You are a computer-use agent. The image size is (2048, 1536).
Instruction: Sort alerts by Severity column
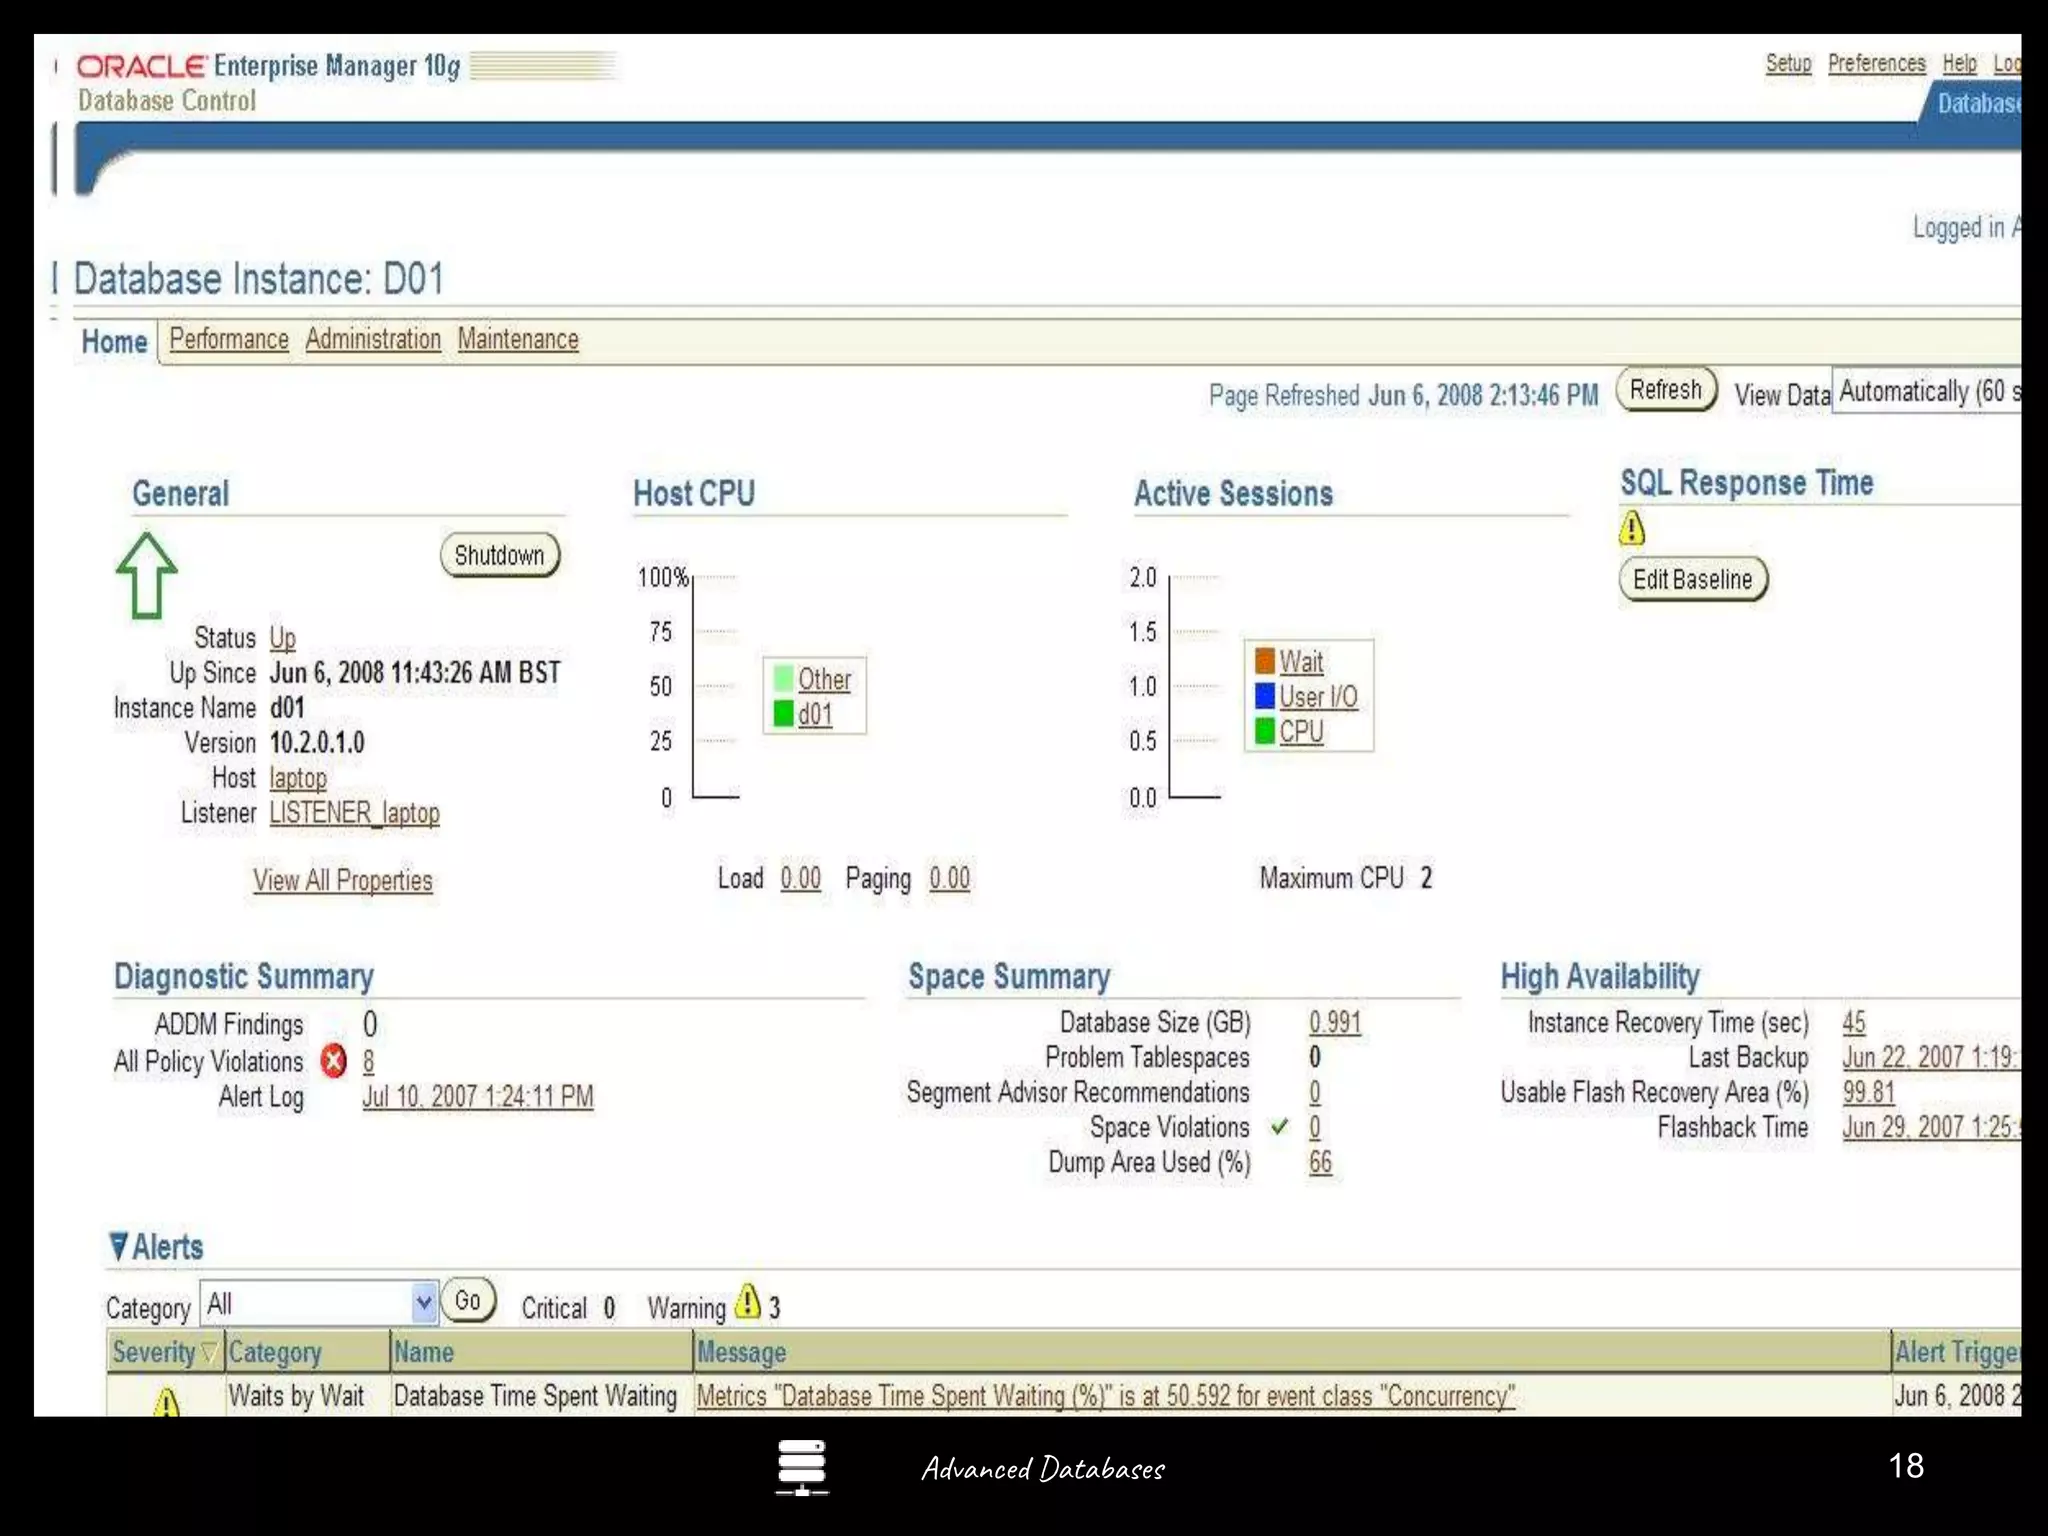point(164,1352)
